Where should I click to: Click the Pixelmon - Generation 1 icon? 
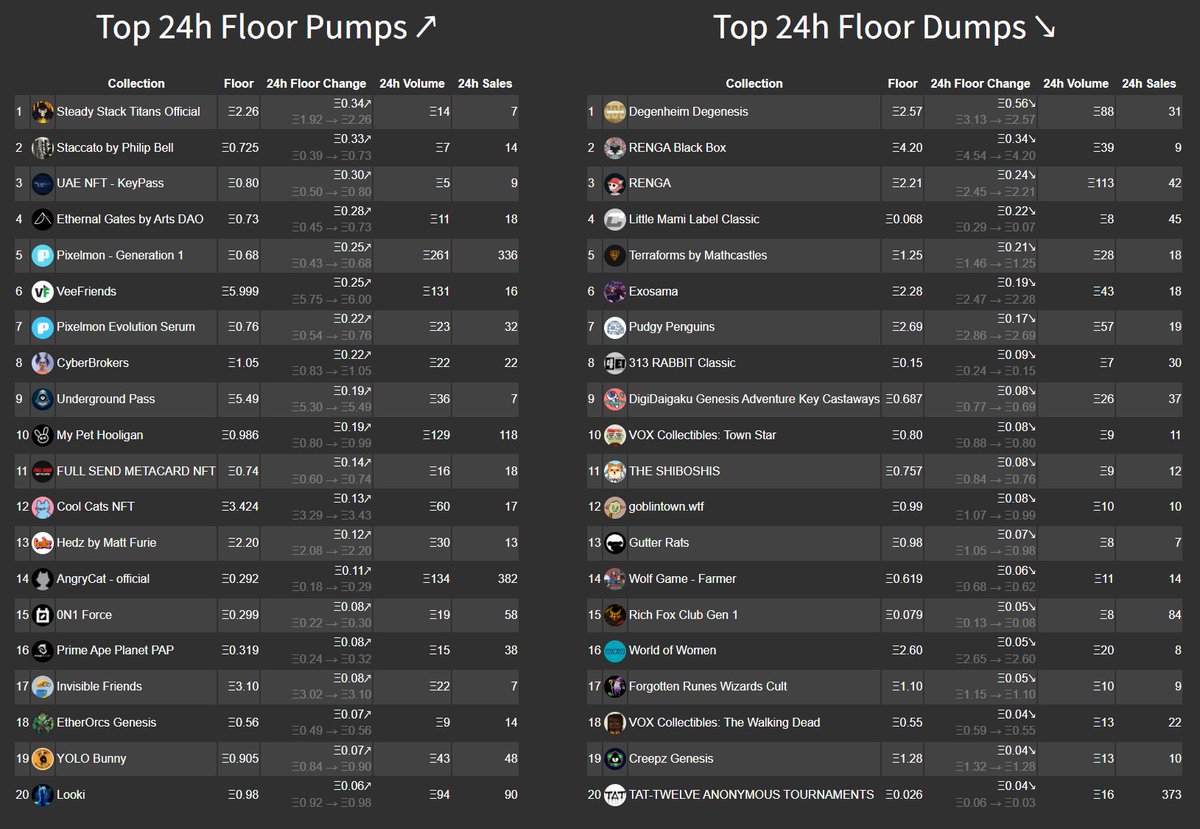click(42, 256)
